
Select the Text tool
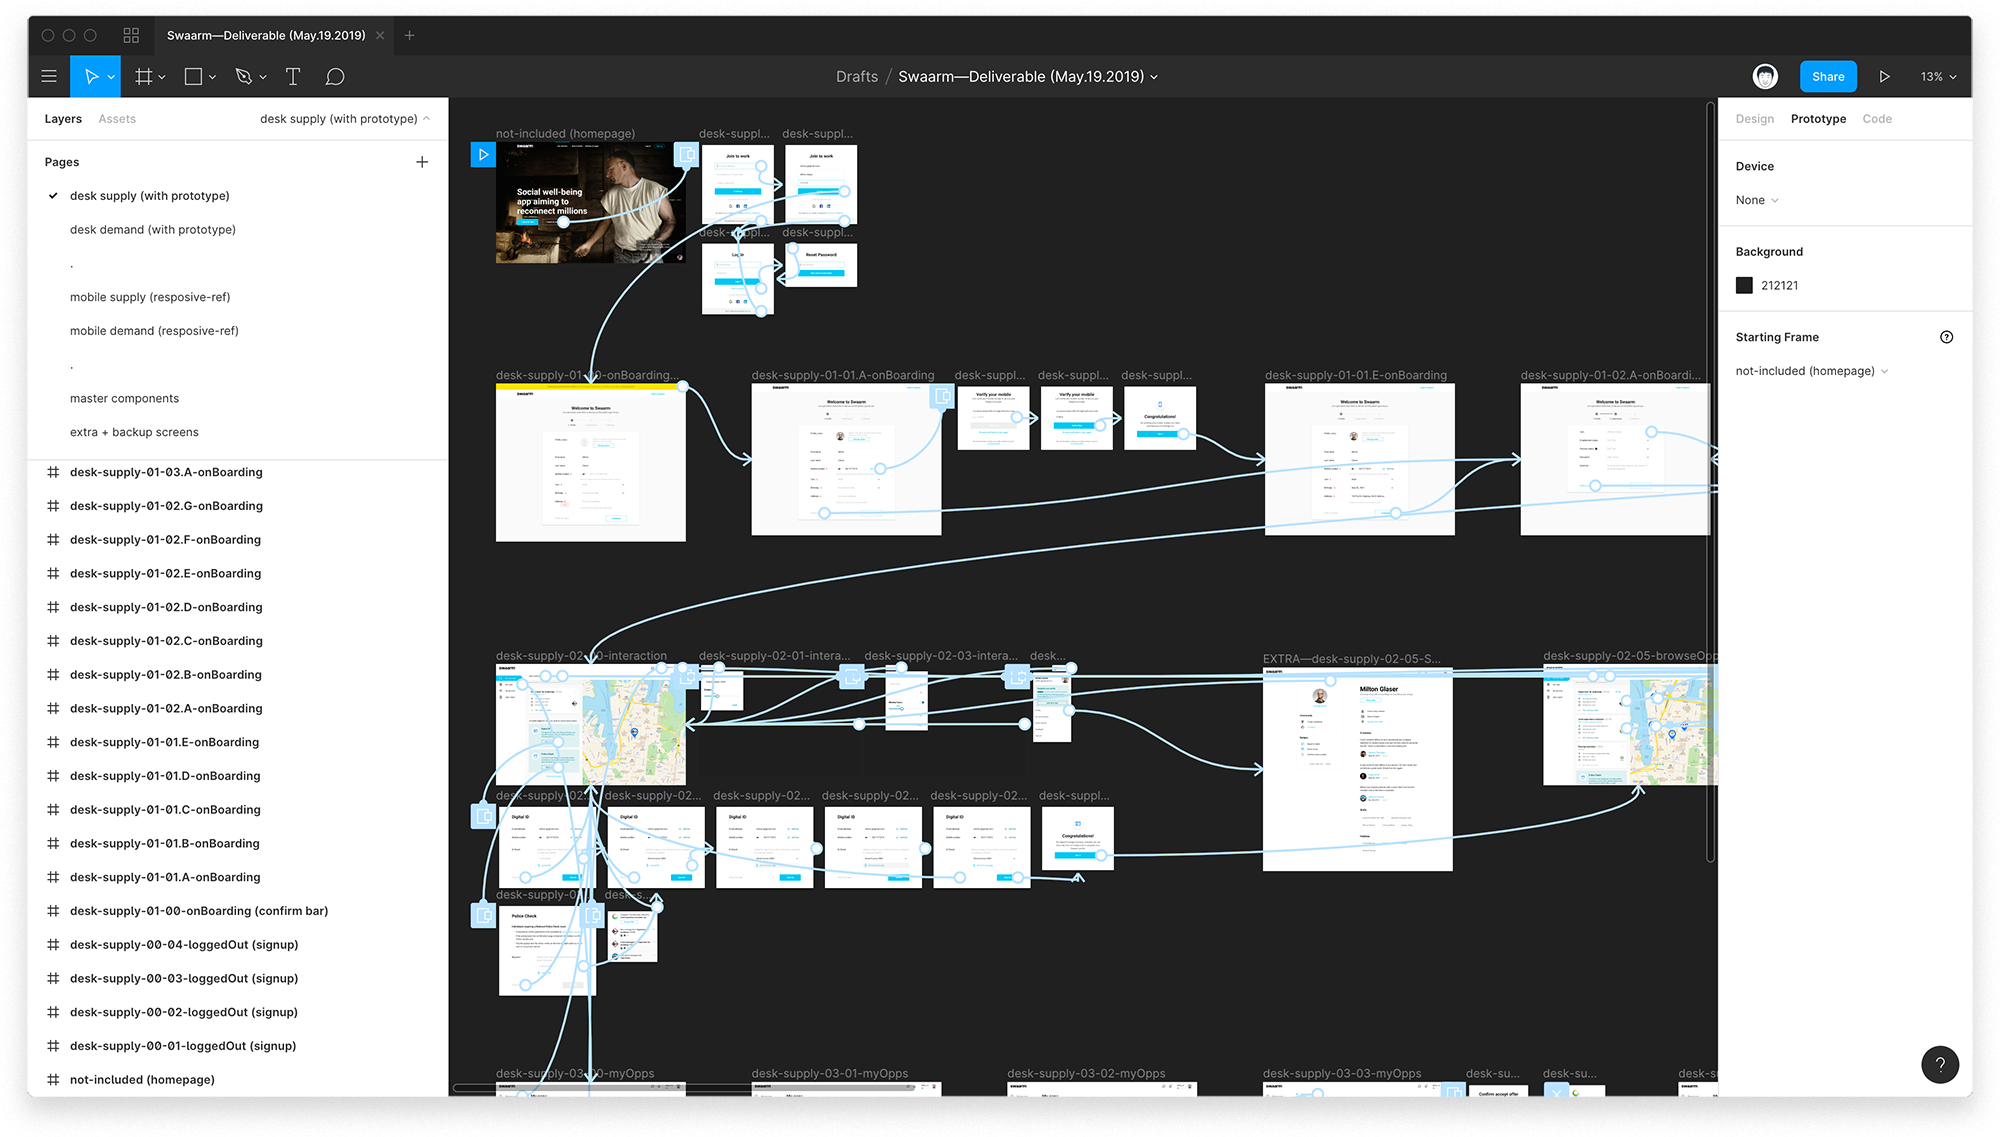tap(293, 76)
